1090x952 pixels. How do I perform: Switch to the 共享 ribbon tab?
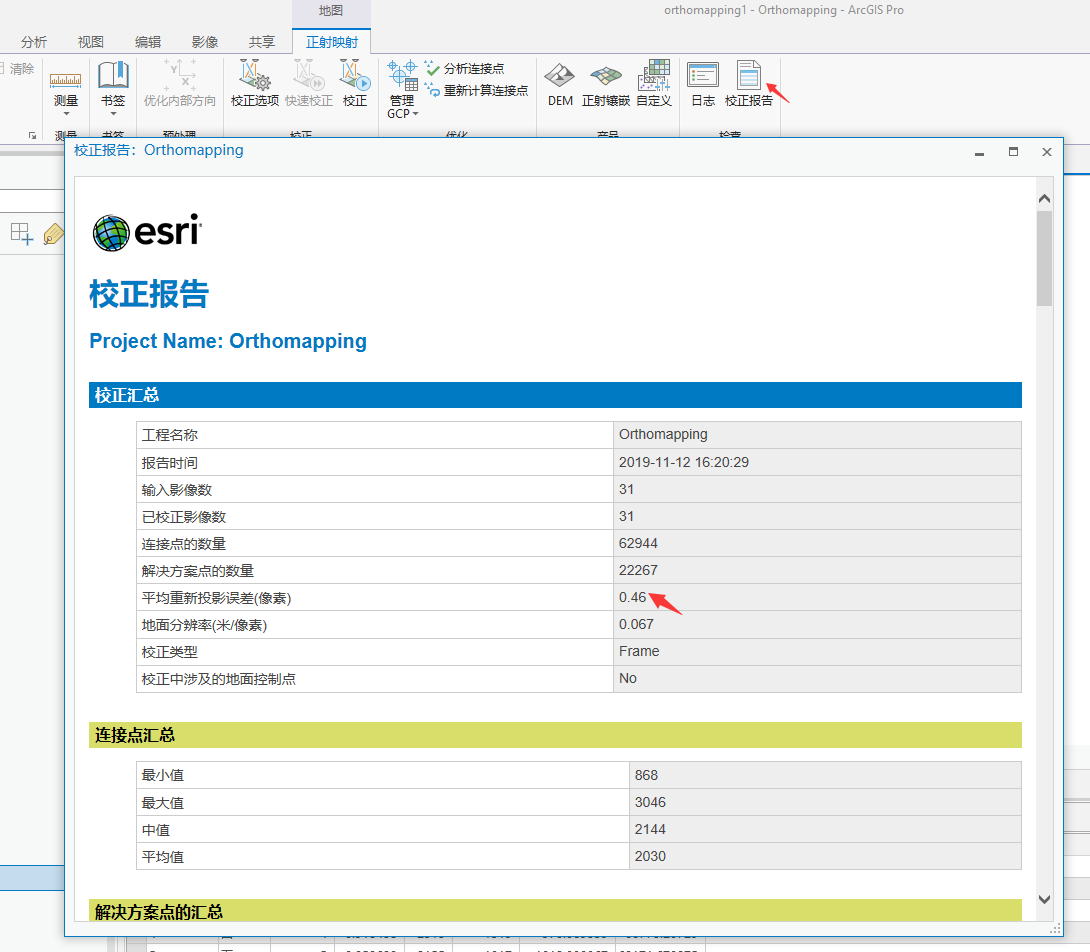click(x=261, y=42)
